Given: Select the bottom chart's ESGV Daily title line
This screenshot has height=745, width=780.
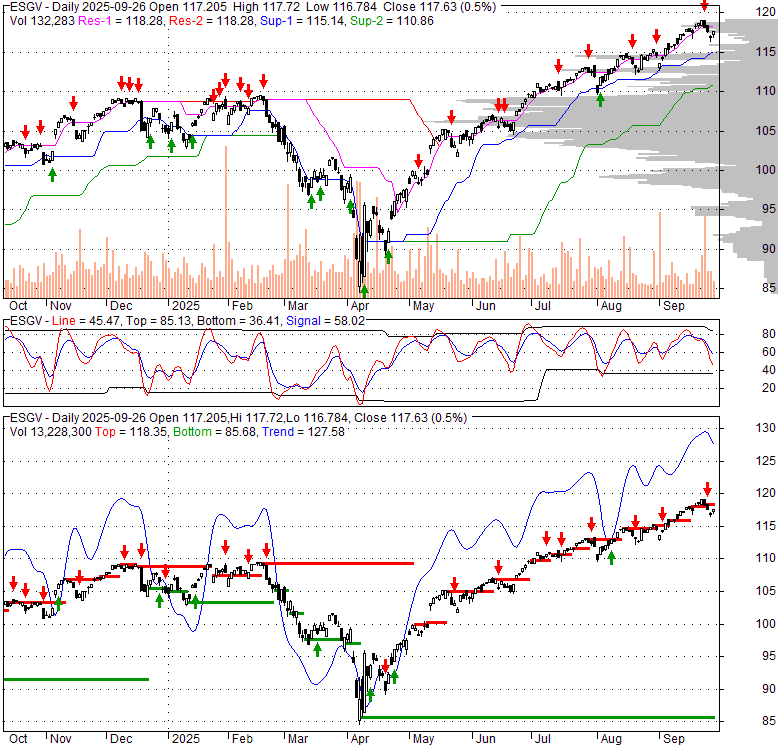Looking at the screenshot, I should [238, 418].
